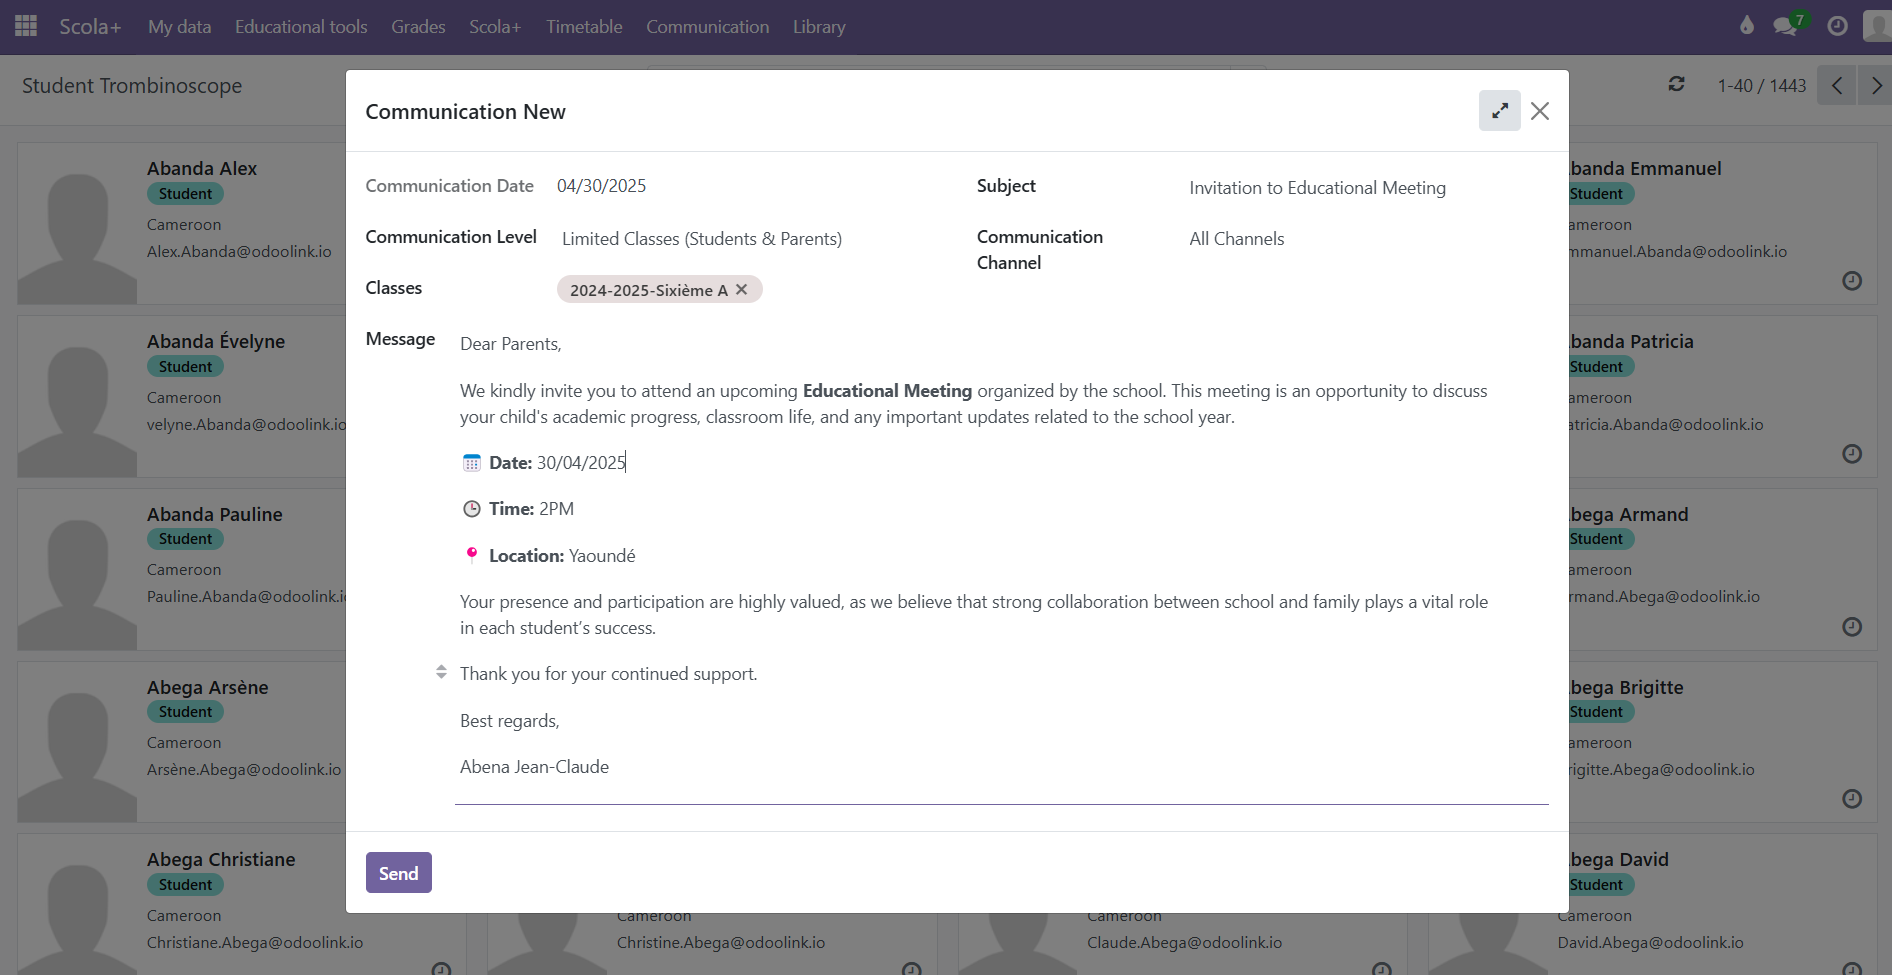Click Location: Yaoundé line
1892x975 pixels.
tap(562, 556)
